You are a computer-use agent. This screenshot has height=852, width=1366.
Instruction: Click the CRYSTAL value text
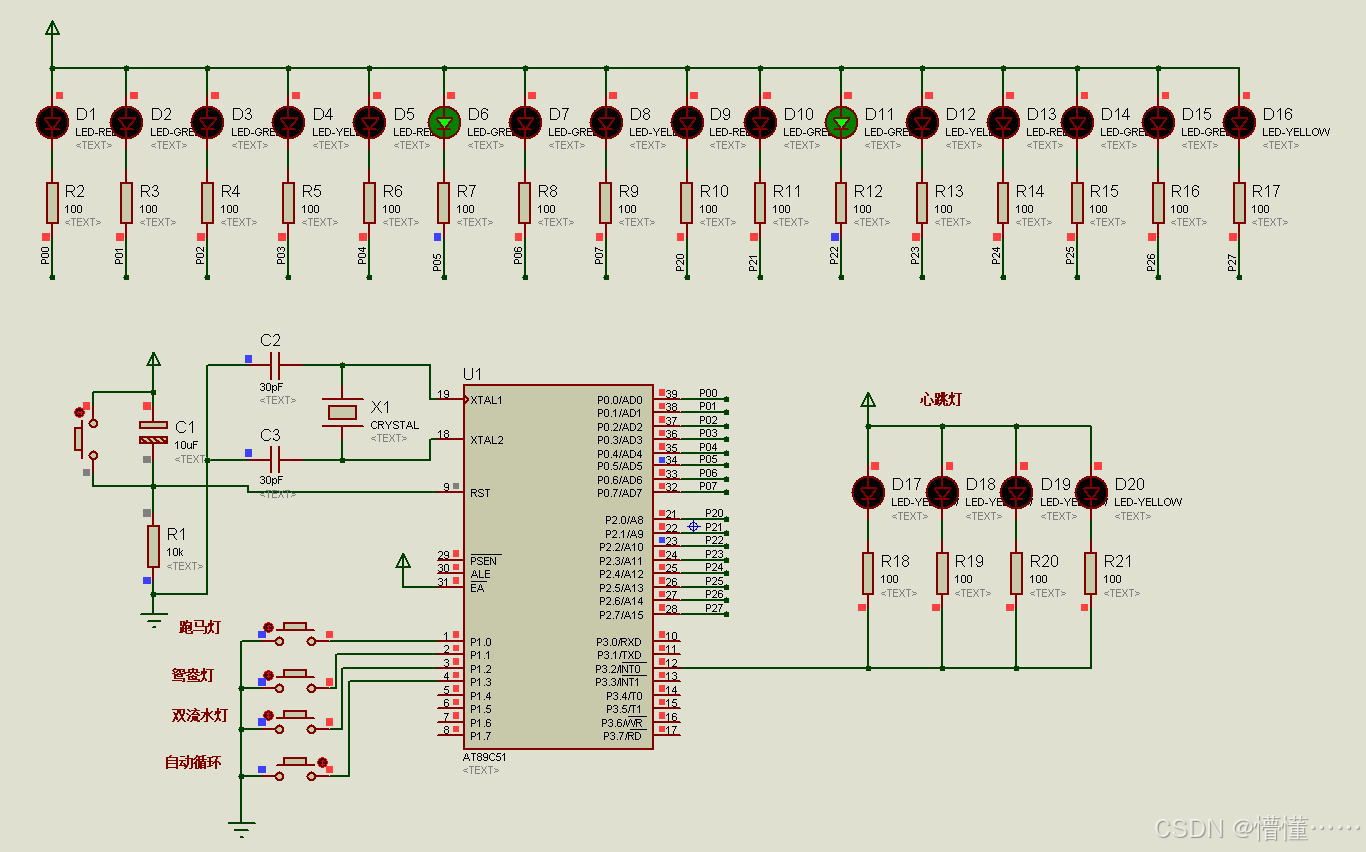tap(395, 425)
